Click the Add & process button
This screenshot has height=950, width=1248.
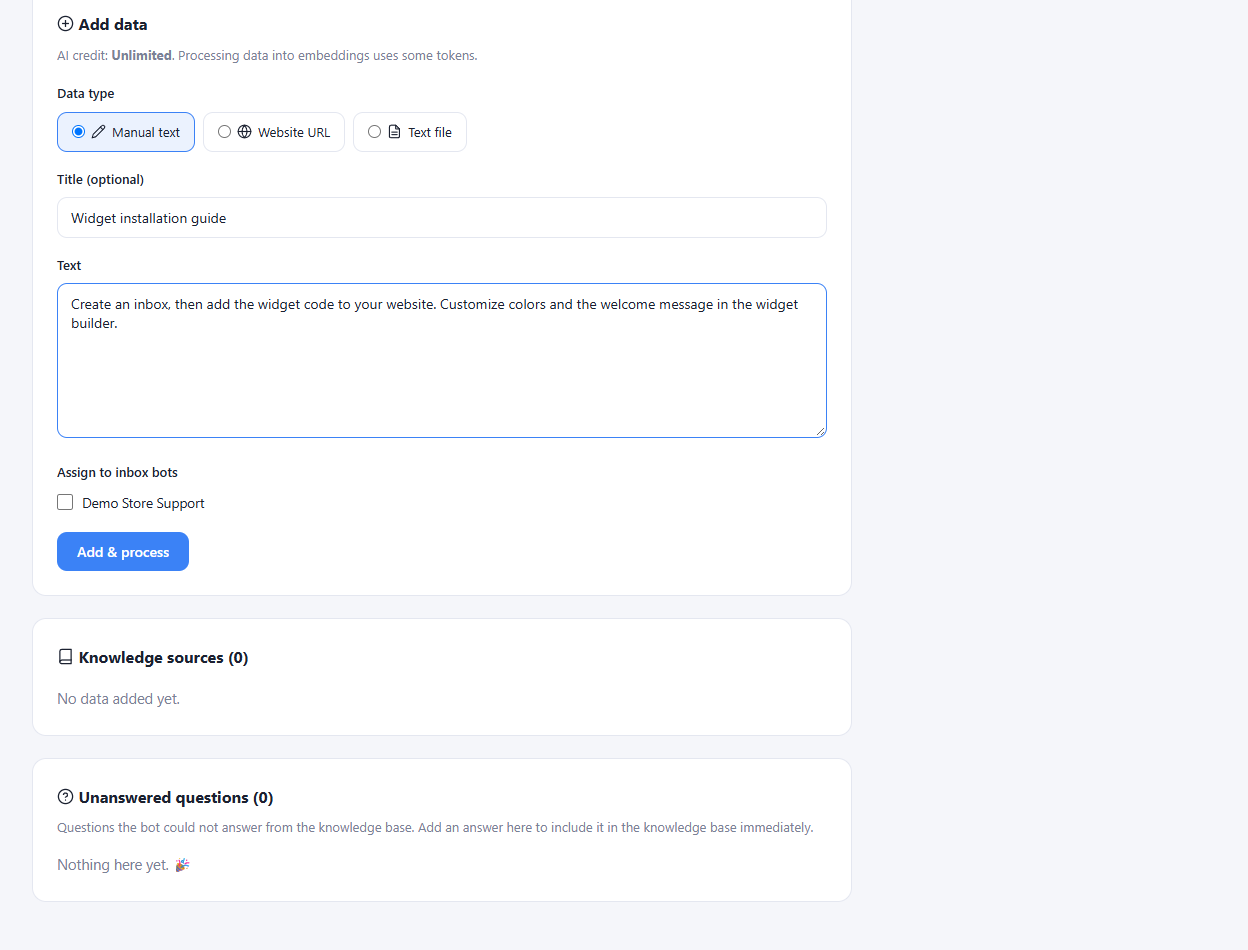(x=123, y=552)
